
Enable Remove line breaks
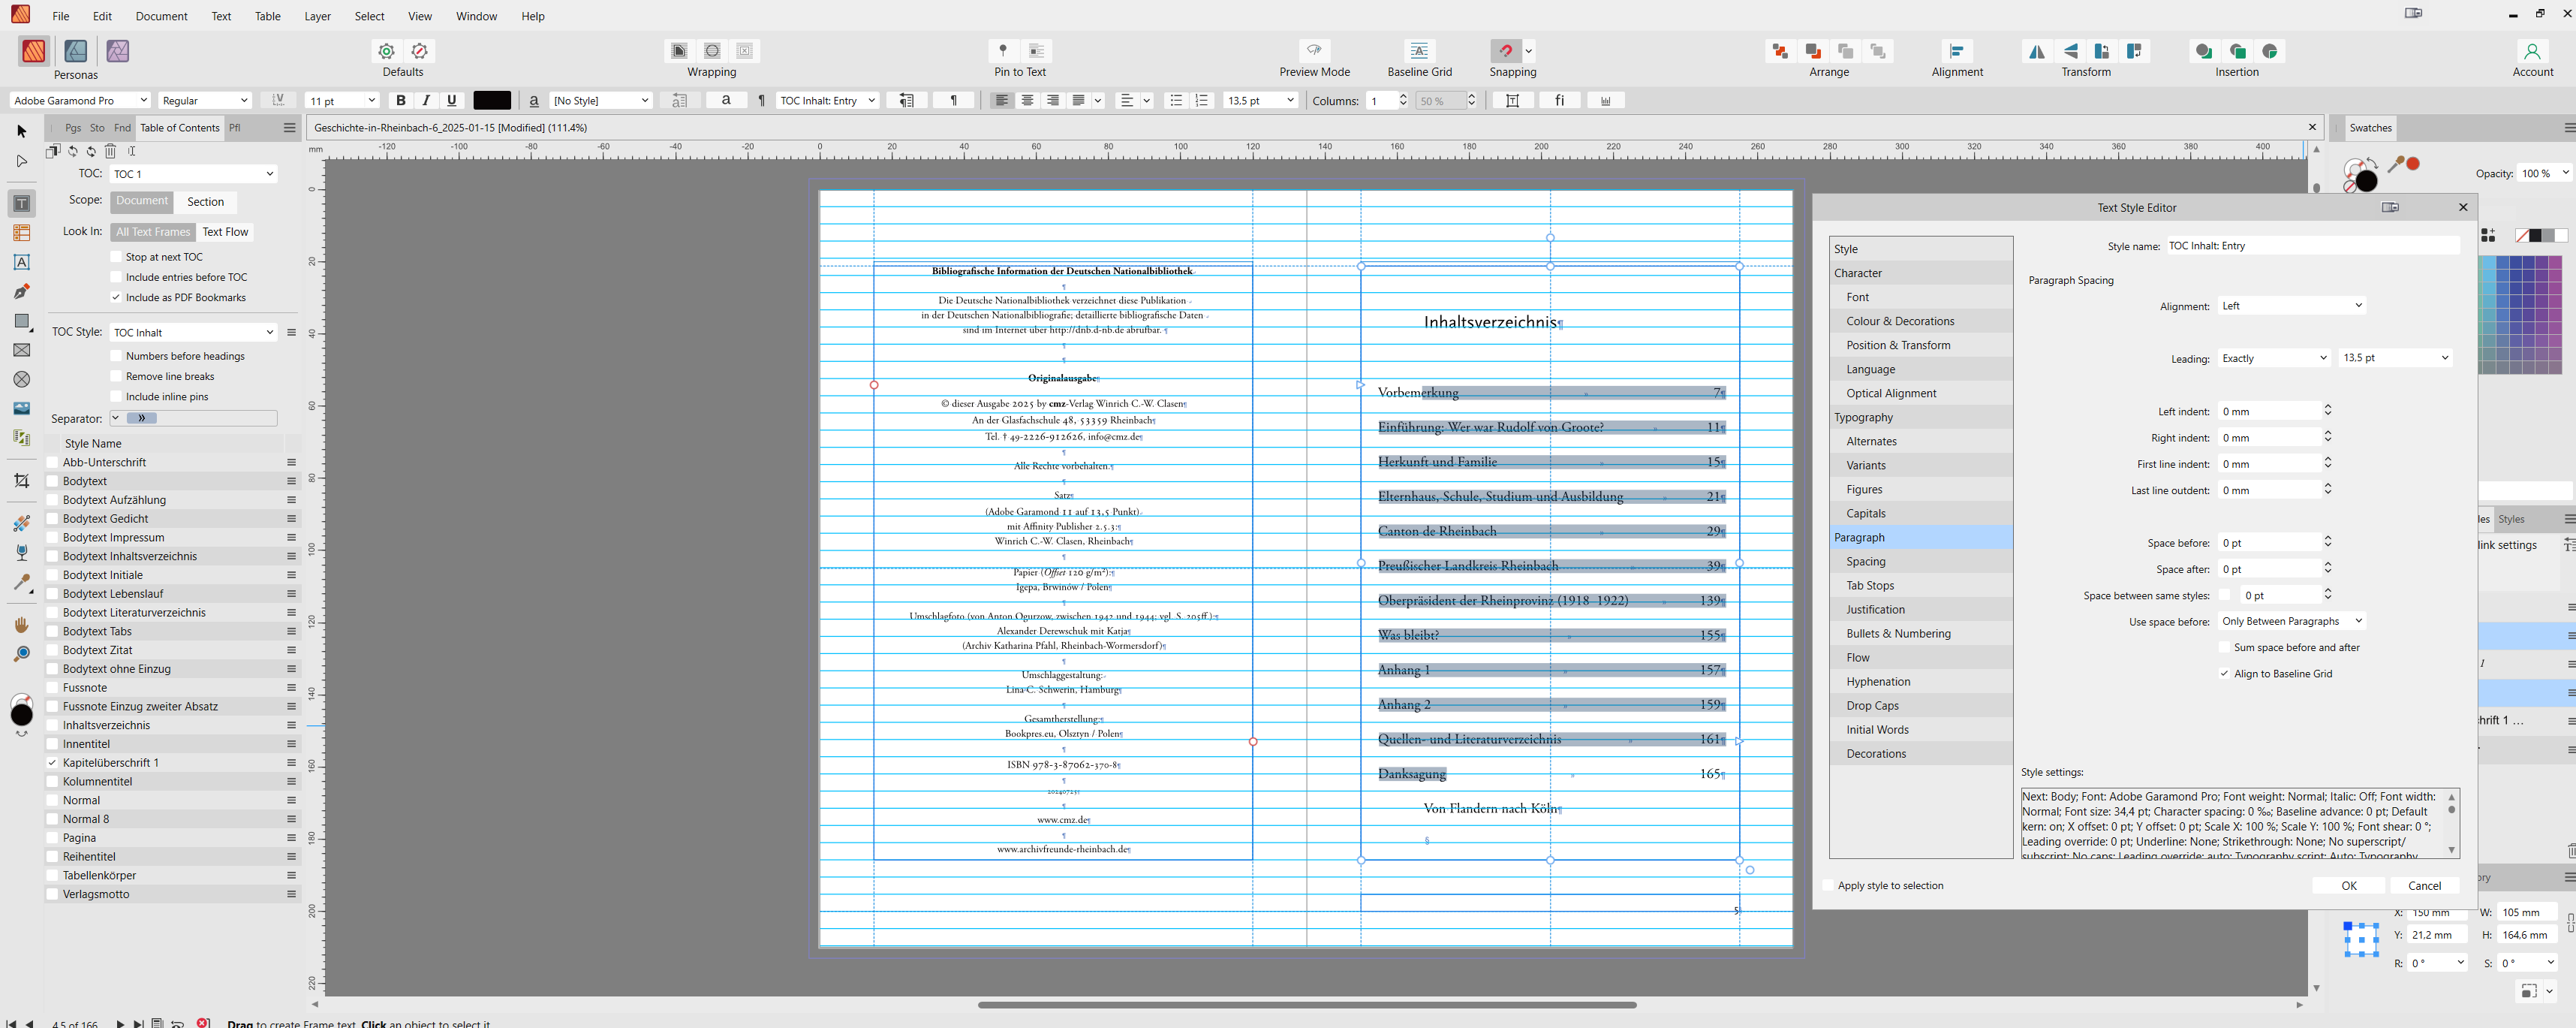point(116,376)
